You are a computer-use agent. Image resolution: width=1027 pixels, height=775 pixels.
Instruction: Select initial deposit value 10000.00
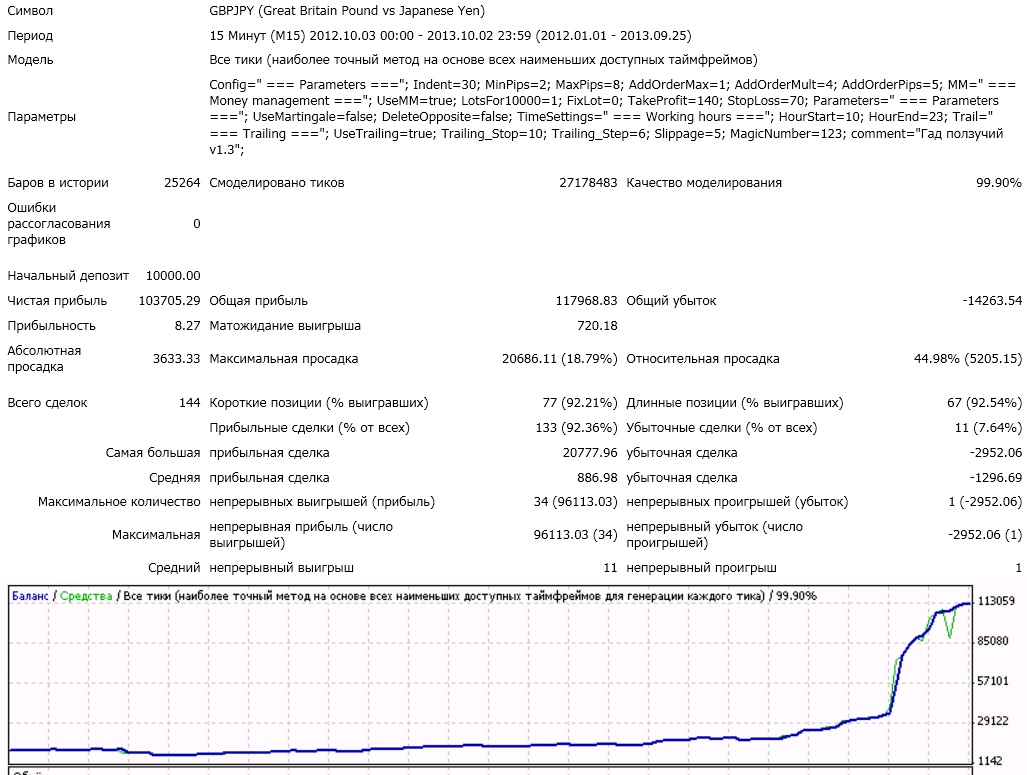coord(173,276)
